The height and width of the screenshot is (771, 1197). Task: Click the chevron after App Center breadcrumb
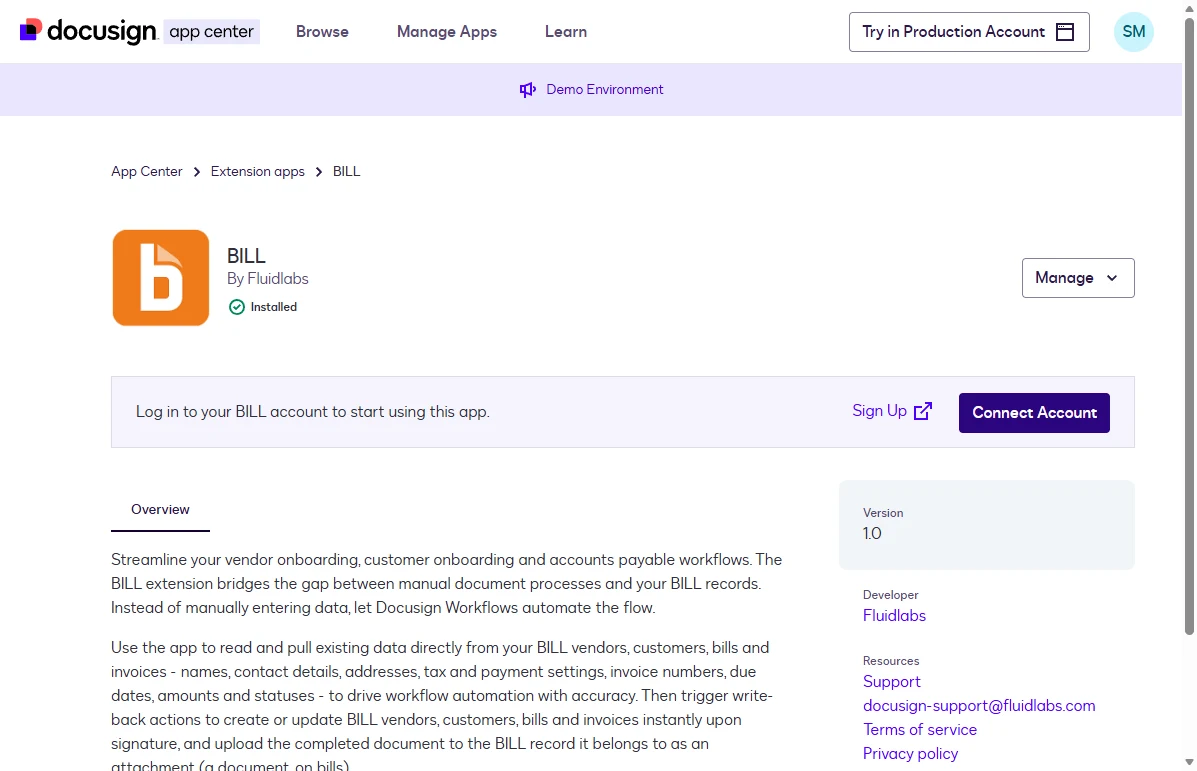click(x=197, y=172)
